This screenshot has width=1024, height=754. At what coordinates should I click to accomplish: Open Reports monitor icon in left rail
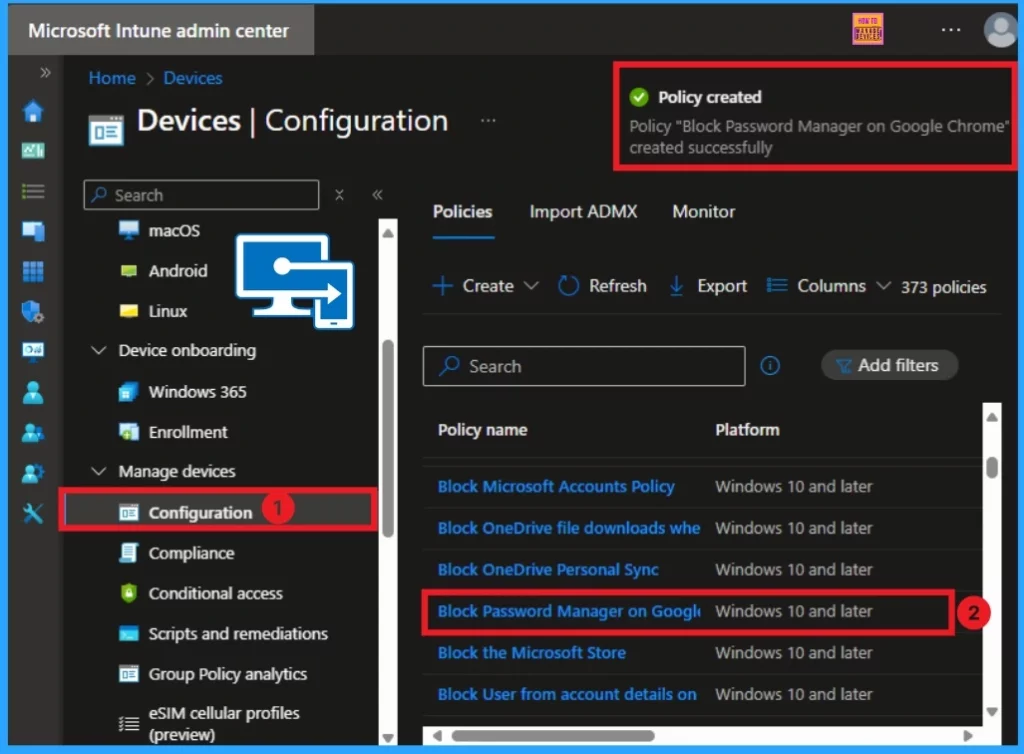click(x=33, y=351)
